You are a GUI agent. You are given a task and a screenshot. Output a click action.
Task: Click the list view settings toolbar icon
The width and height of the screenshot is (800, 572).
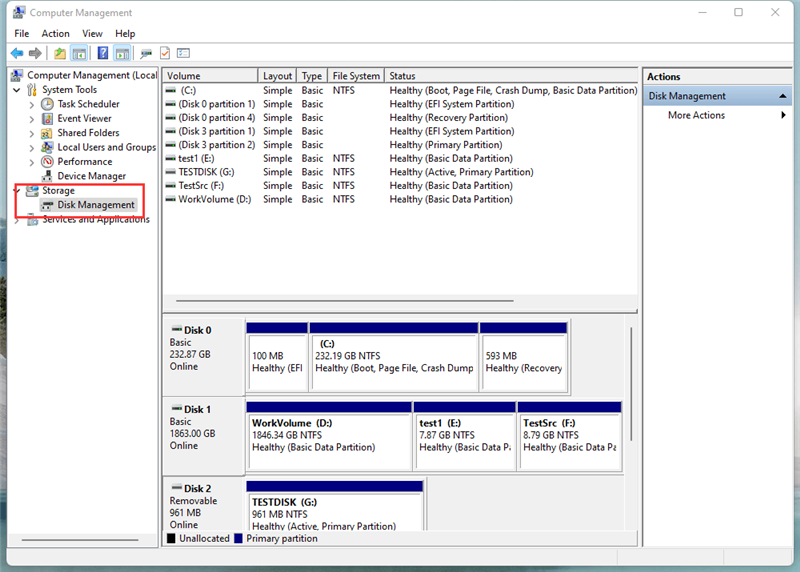point(183,53)
